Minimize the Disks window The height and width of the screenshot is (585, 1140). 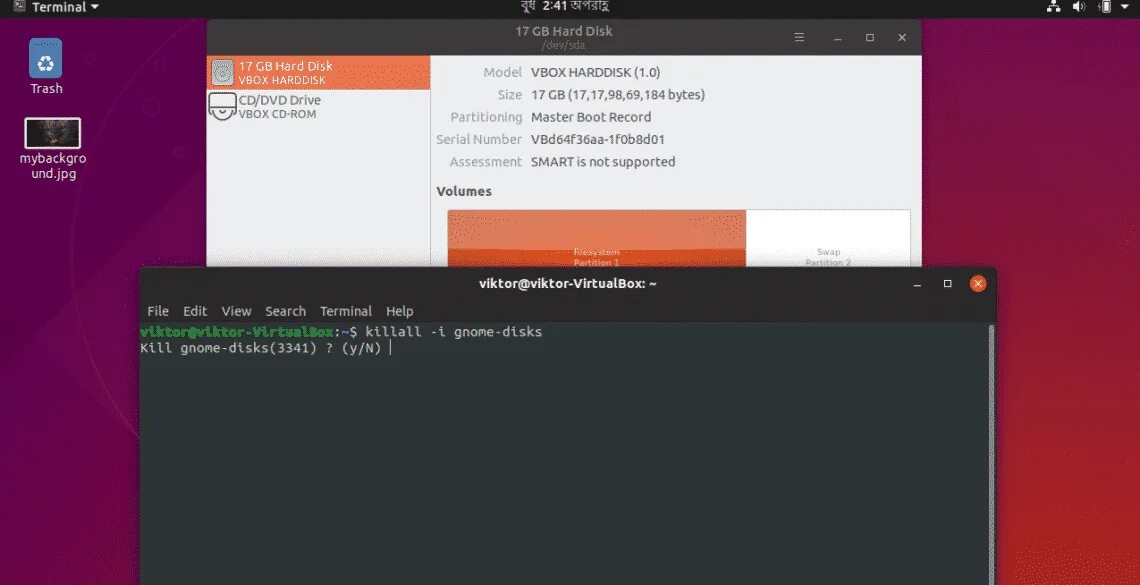tap(838, 38)
